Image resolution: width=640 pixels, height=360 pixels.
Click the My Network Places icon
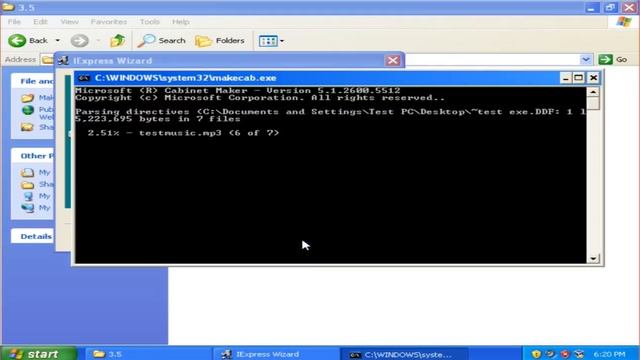(28, 208)
